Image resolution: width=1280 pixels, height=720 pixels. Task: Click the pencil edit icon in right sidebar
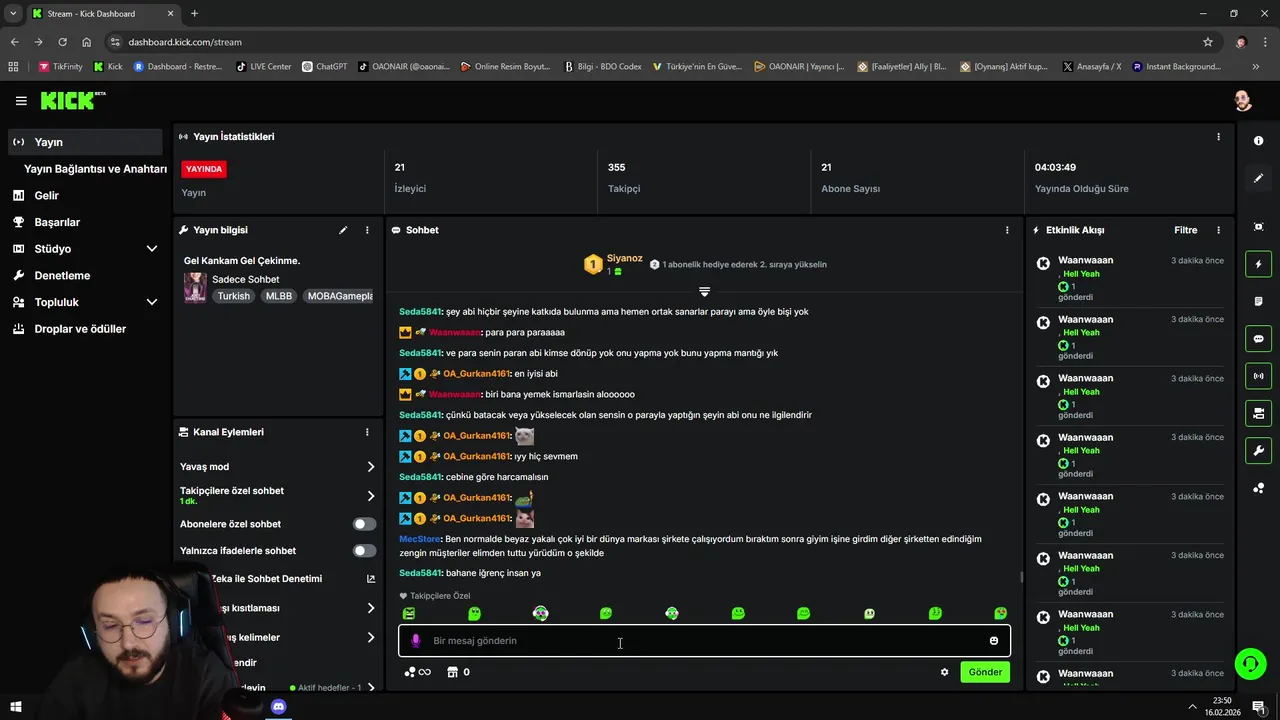[x=1258, y=178]
